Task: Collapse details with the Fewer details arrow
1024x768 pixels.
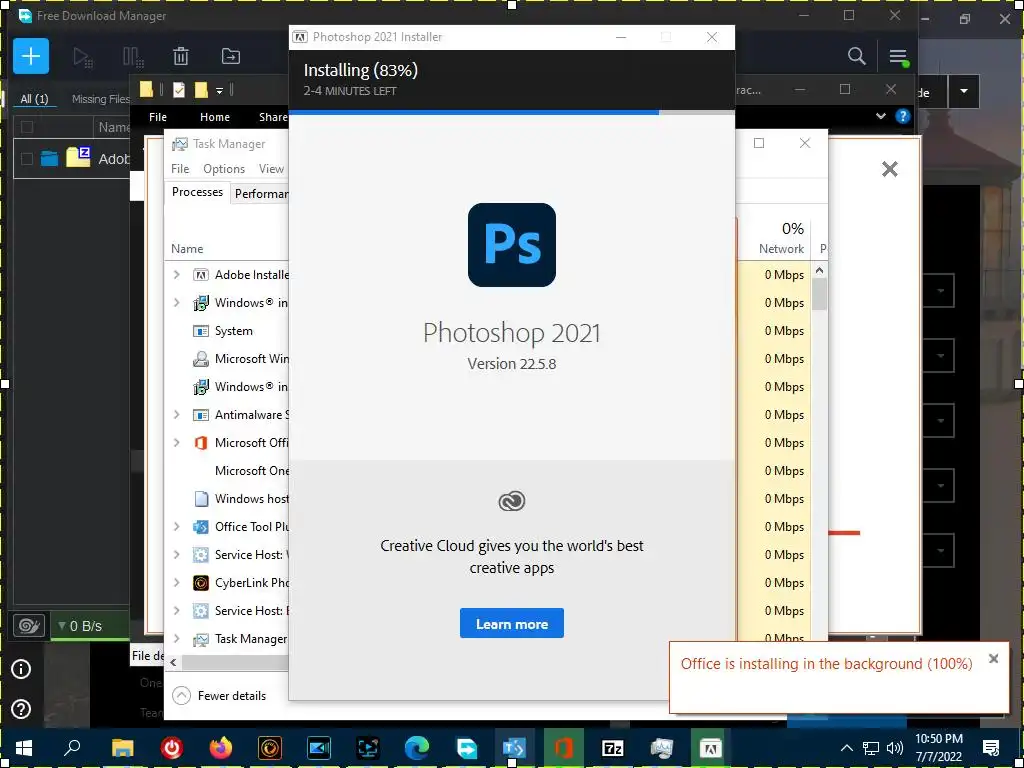Action: tap(182, 696)
